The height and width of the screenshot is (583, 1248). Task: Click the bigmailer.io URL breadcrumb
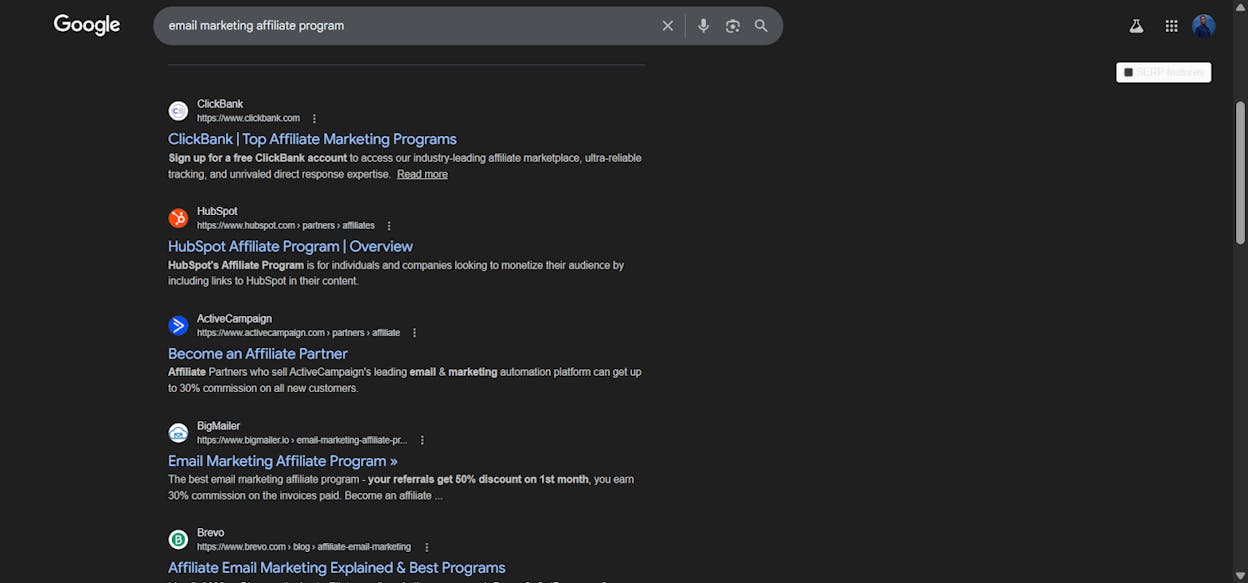tap(302, 440)
